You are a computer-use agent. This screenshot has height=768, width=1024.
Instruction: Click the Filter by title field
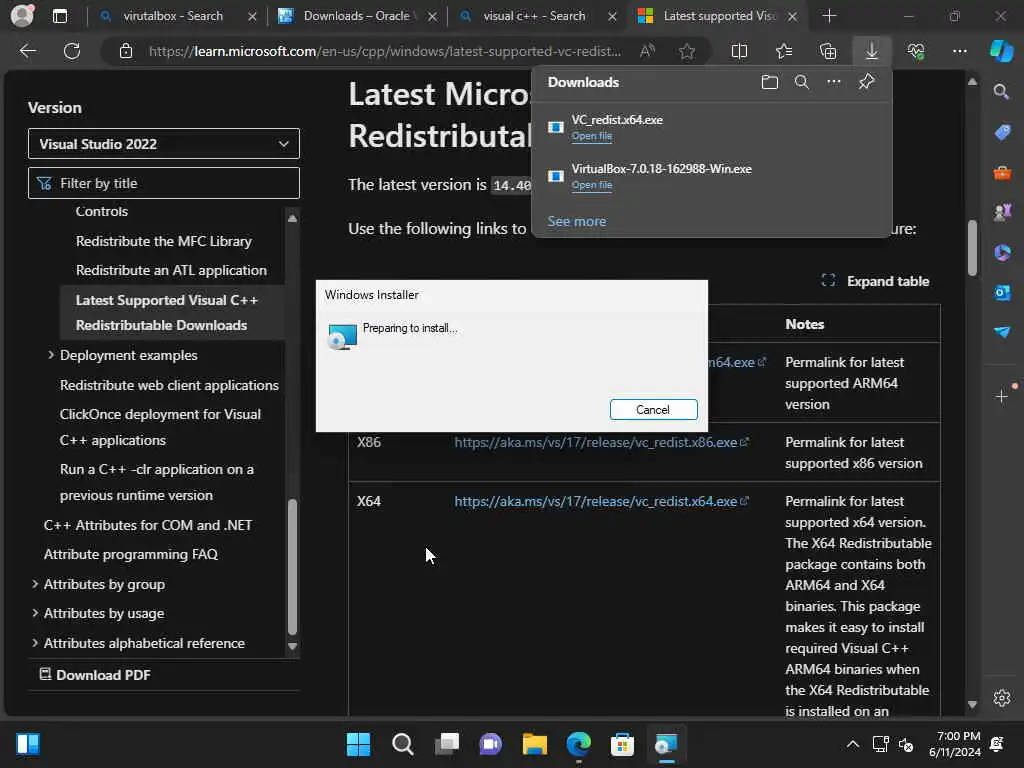pyautogui.click(x=164, y=183)
